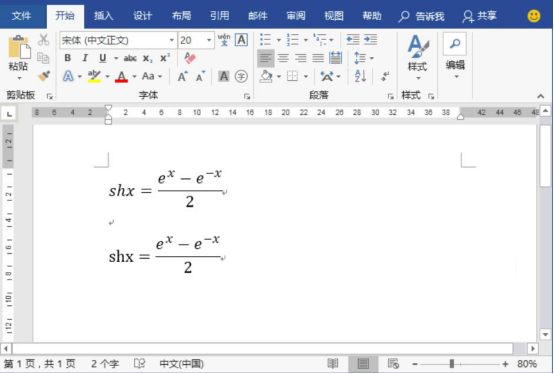Switch to 引用 References tab
The height and width of the screenshot is (374, 554).
click(219, 16)
